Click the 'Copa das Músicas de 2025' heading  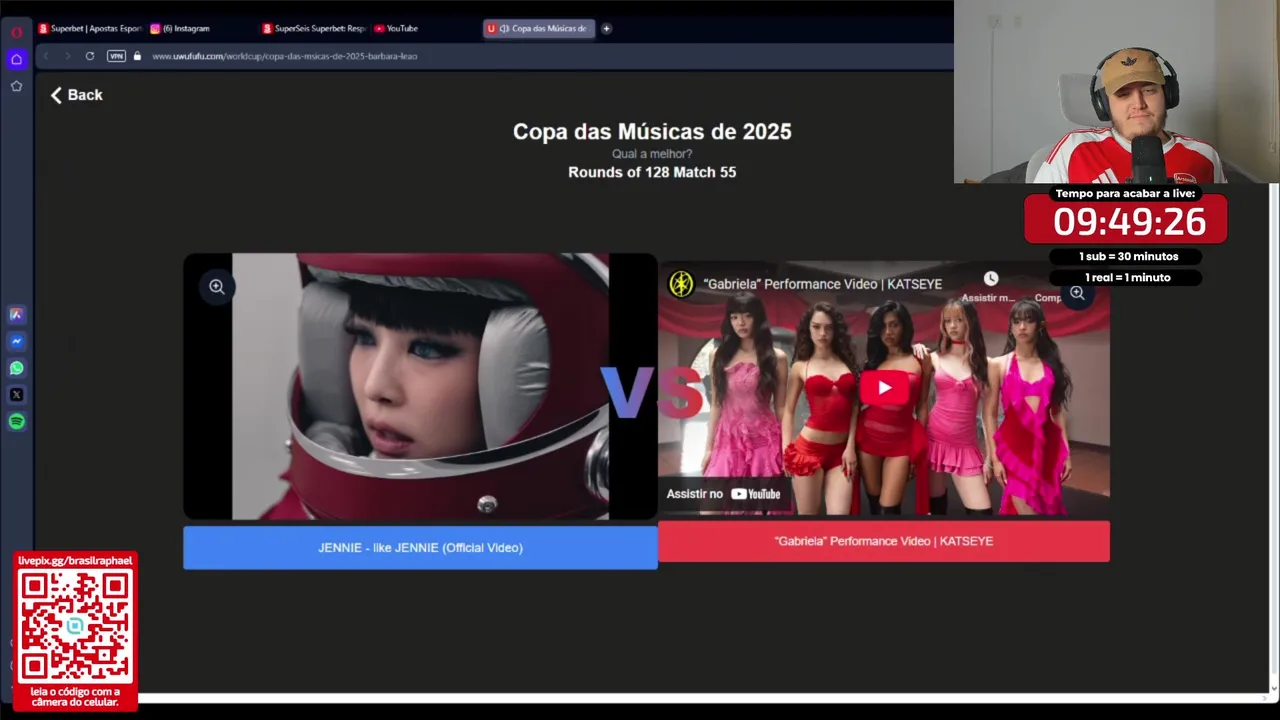tap(652, 131)
